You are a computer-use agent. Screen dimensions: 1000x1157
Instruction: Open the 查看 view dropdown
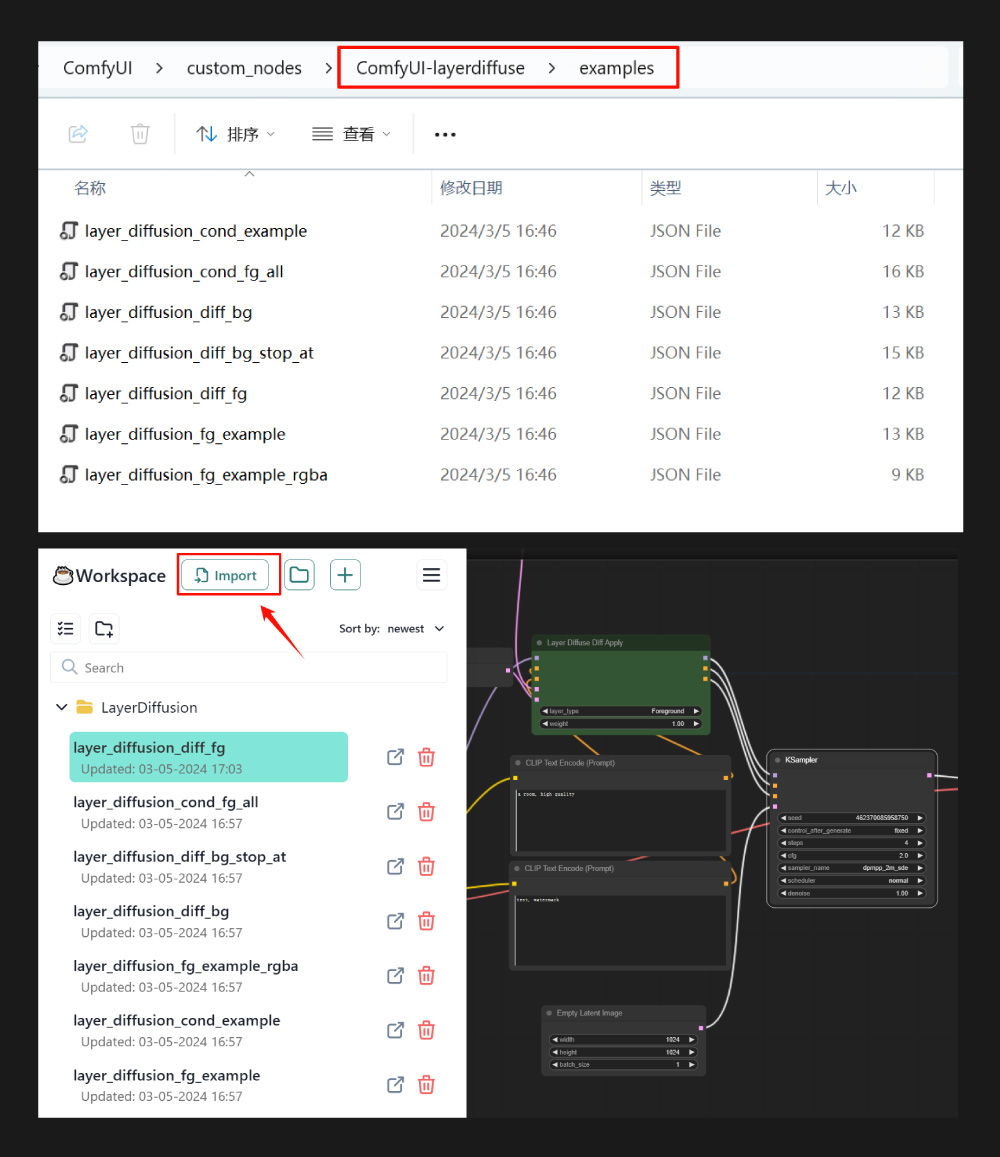click(351, 134)
